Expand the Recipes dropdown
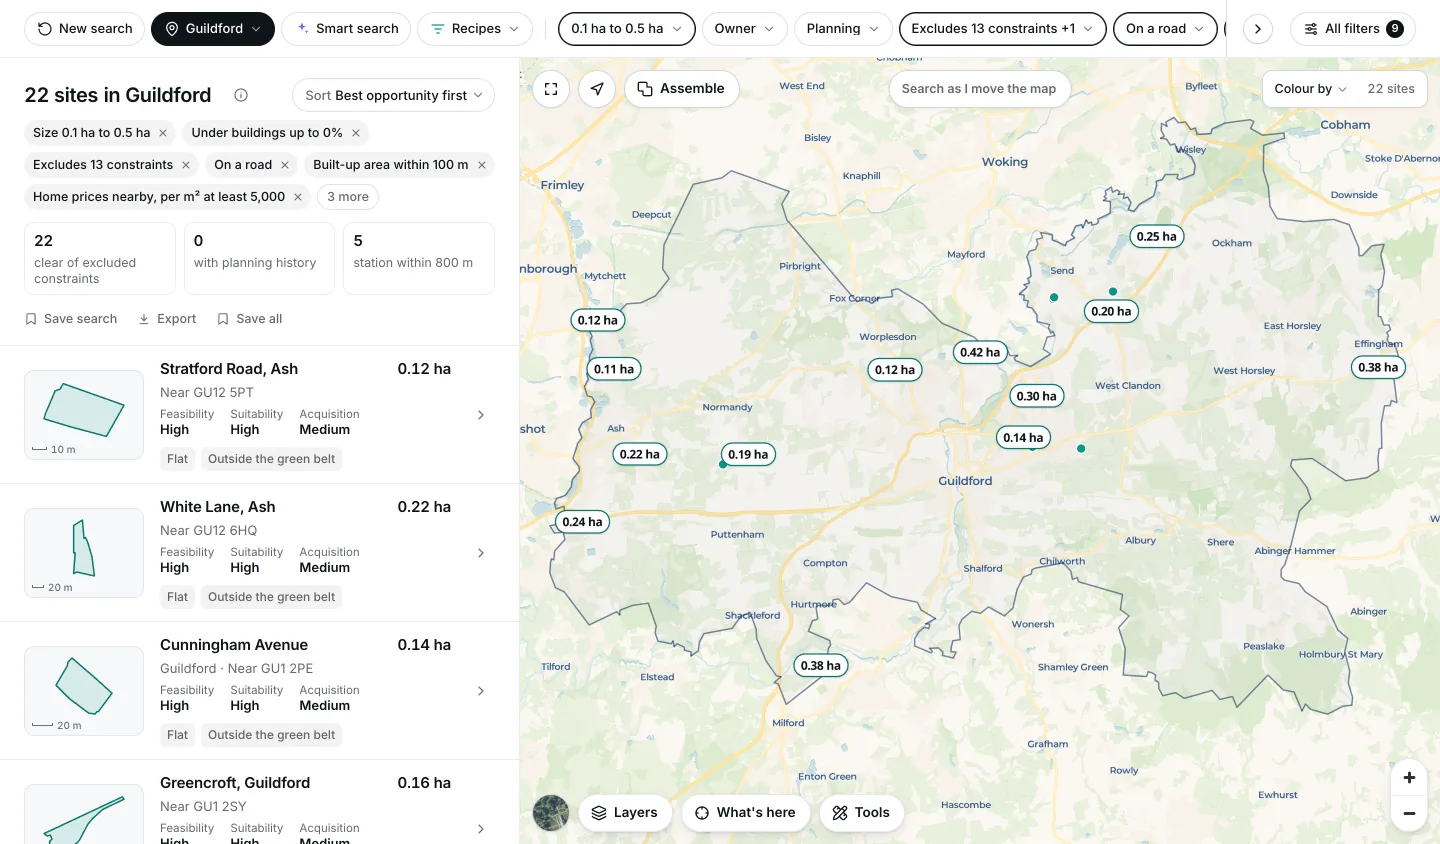This screenshot has width=1440, height=844. click(475, 29)
